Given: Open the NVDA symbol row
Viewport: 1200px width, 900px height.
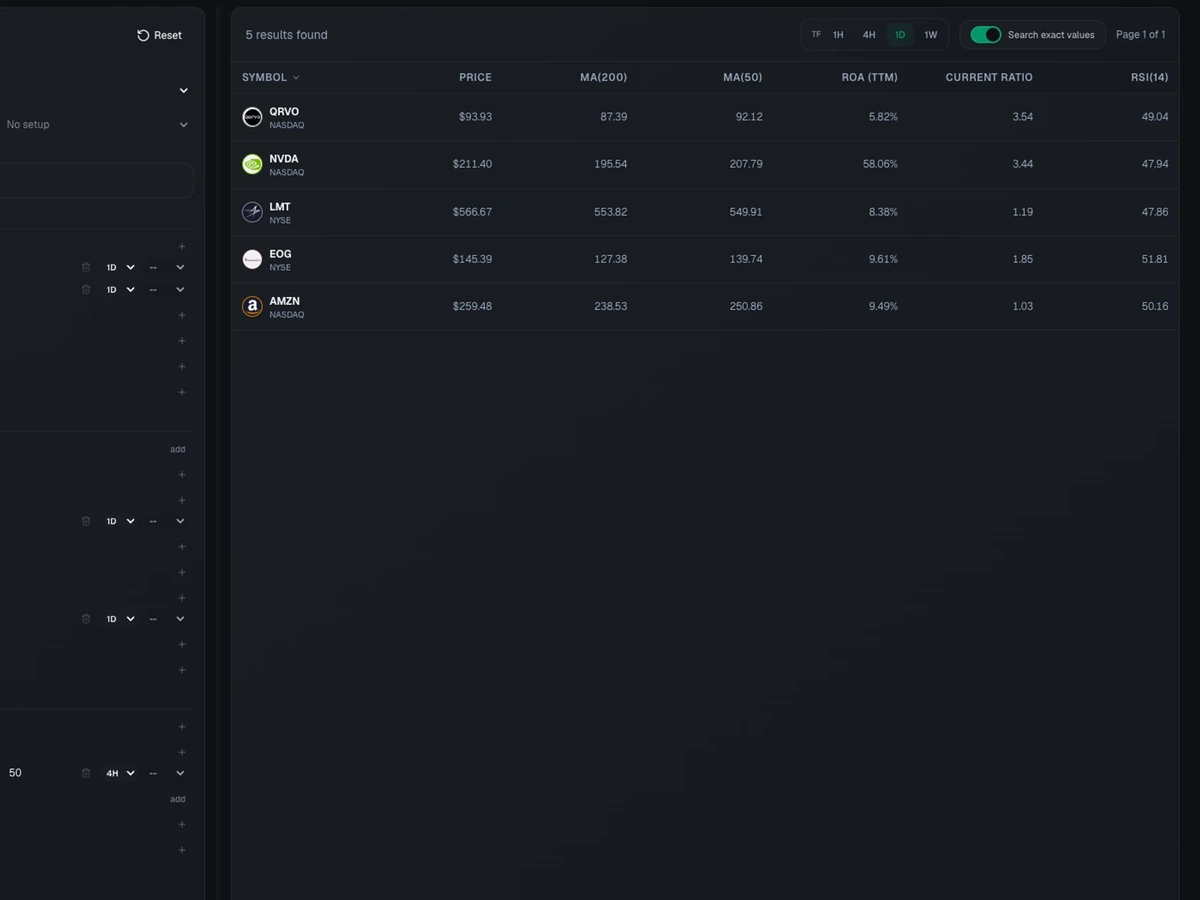Looking at the screenshot, I should point(705,164).
